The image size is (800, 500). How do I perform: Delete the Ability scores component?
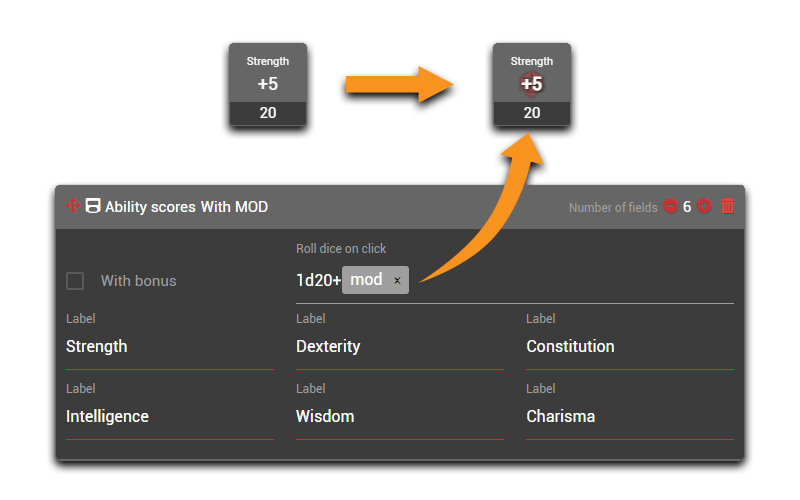click(x=728, y=207)
